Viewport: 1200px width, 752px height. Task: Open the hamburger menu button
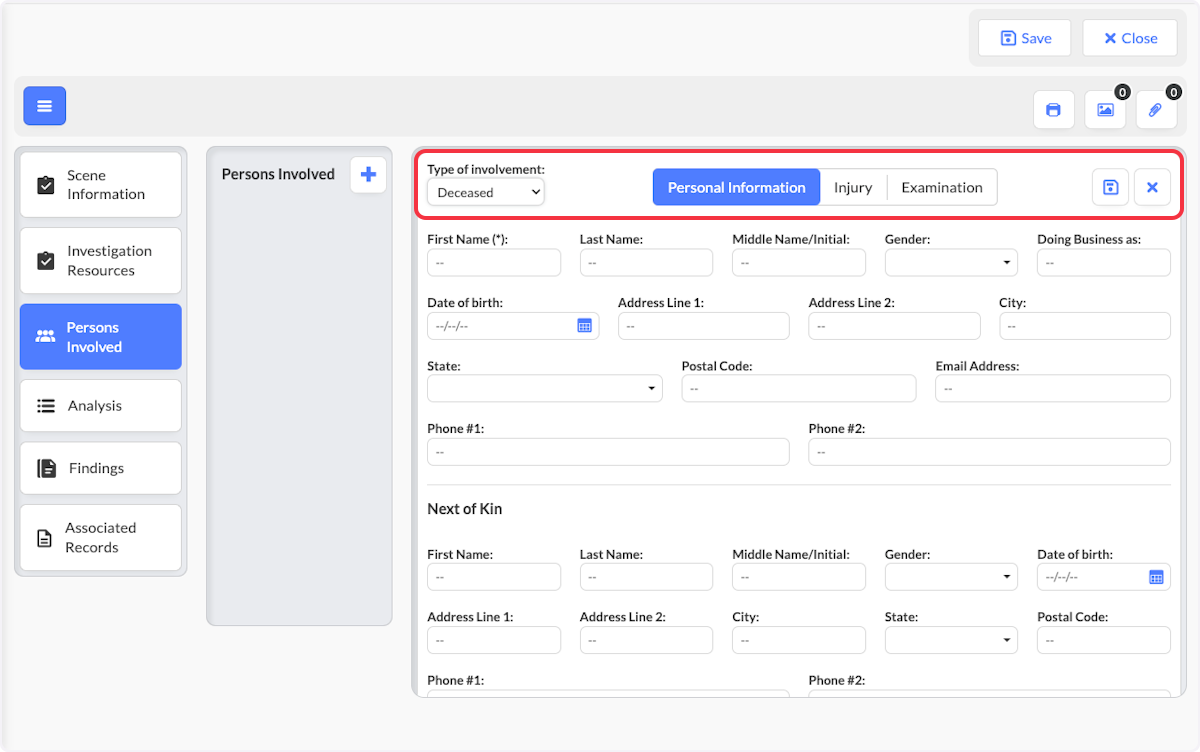point(44,106)
